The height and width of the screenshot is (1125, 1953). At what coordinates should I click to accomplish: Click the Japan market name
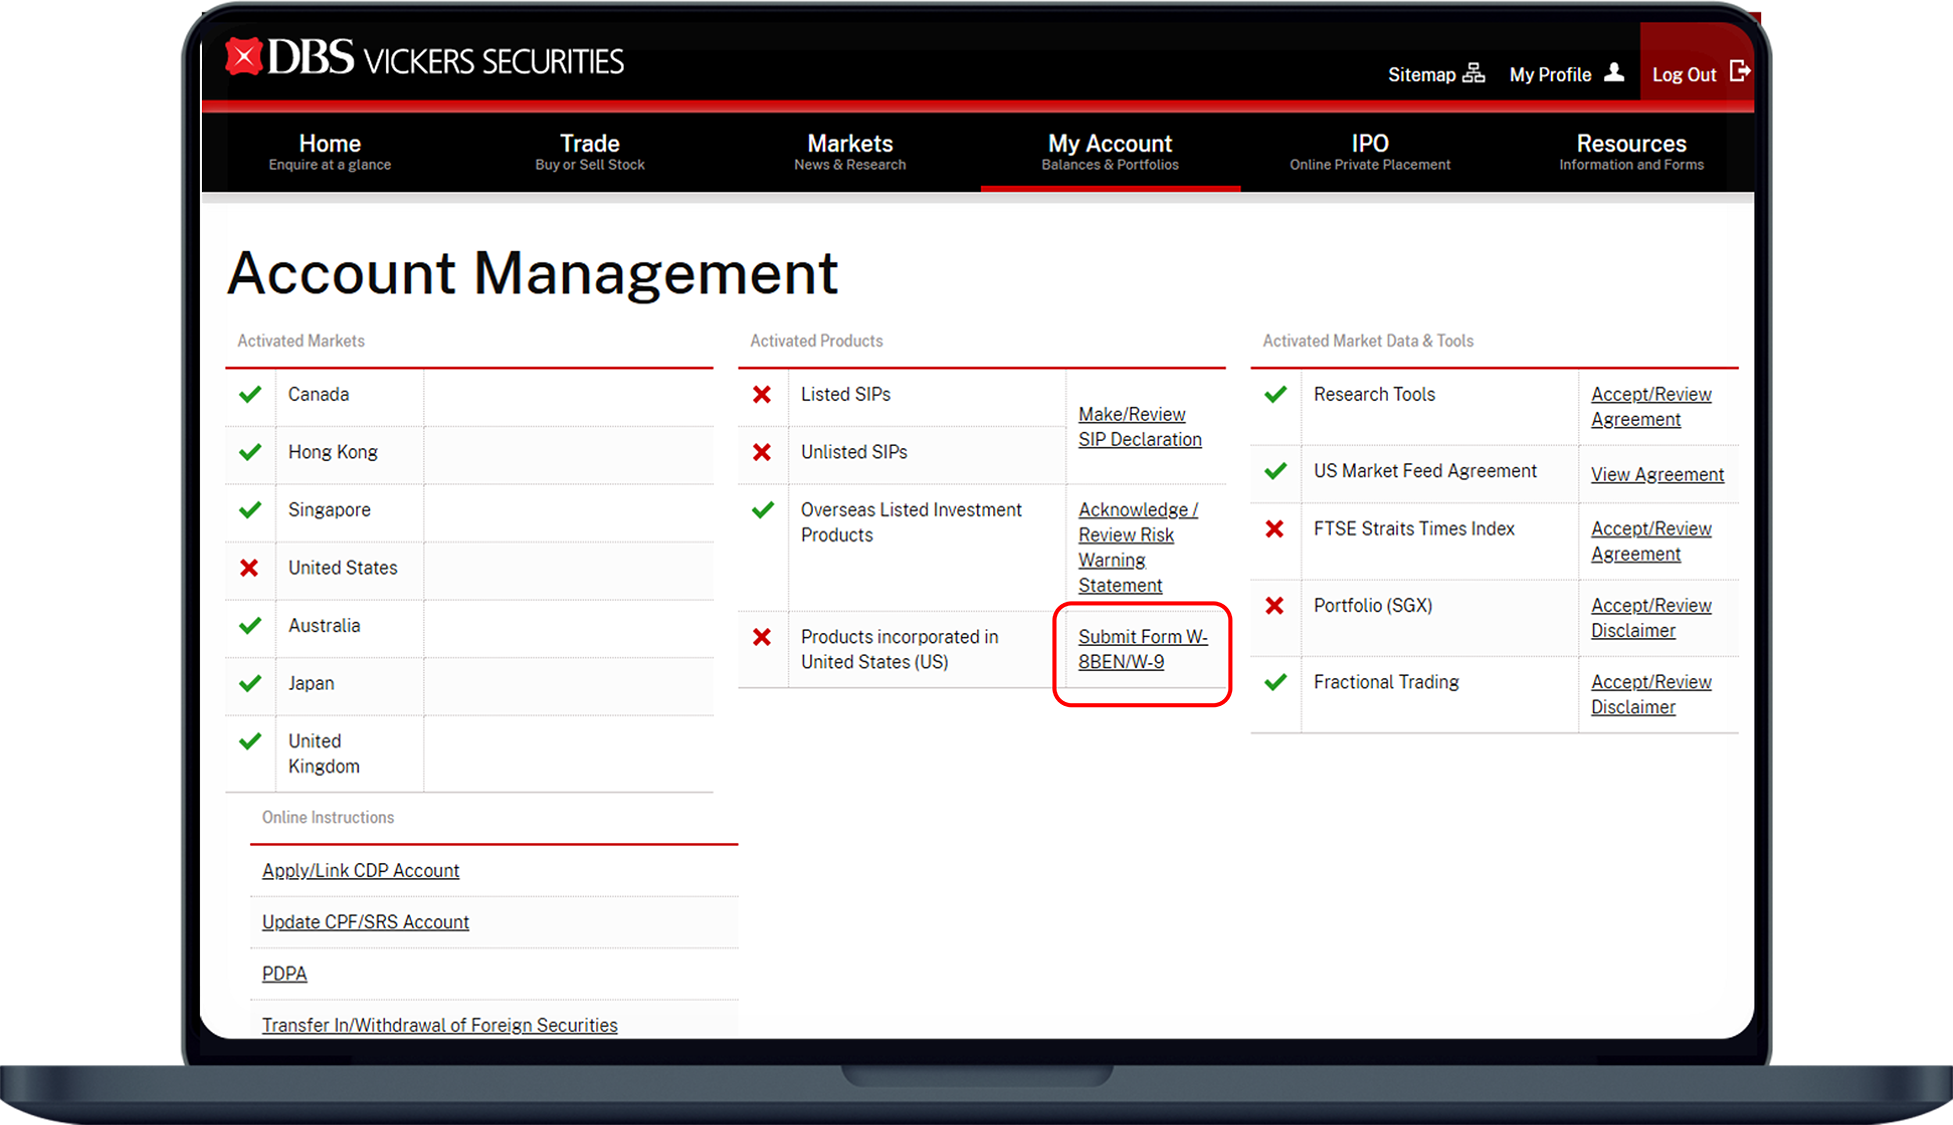point(311,684)
